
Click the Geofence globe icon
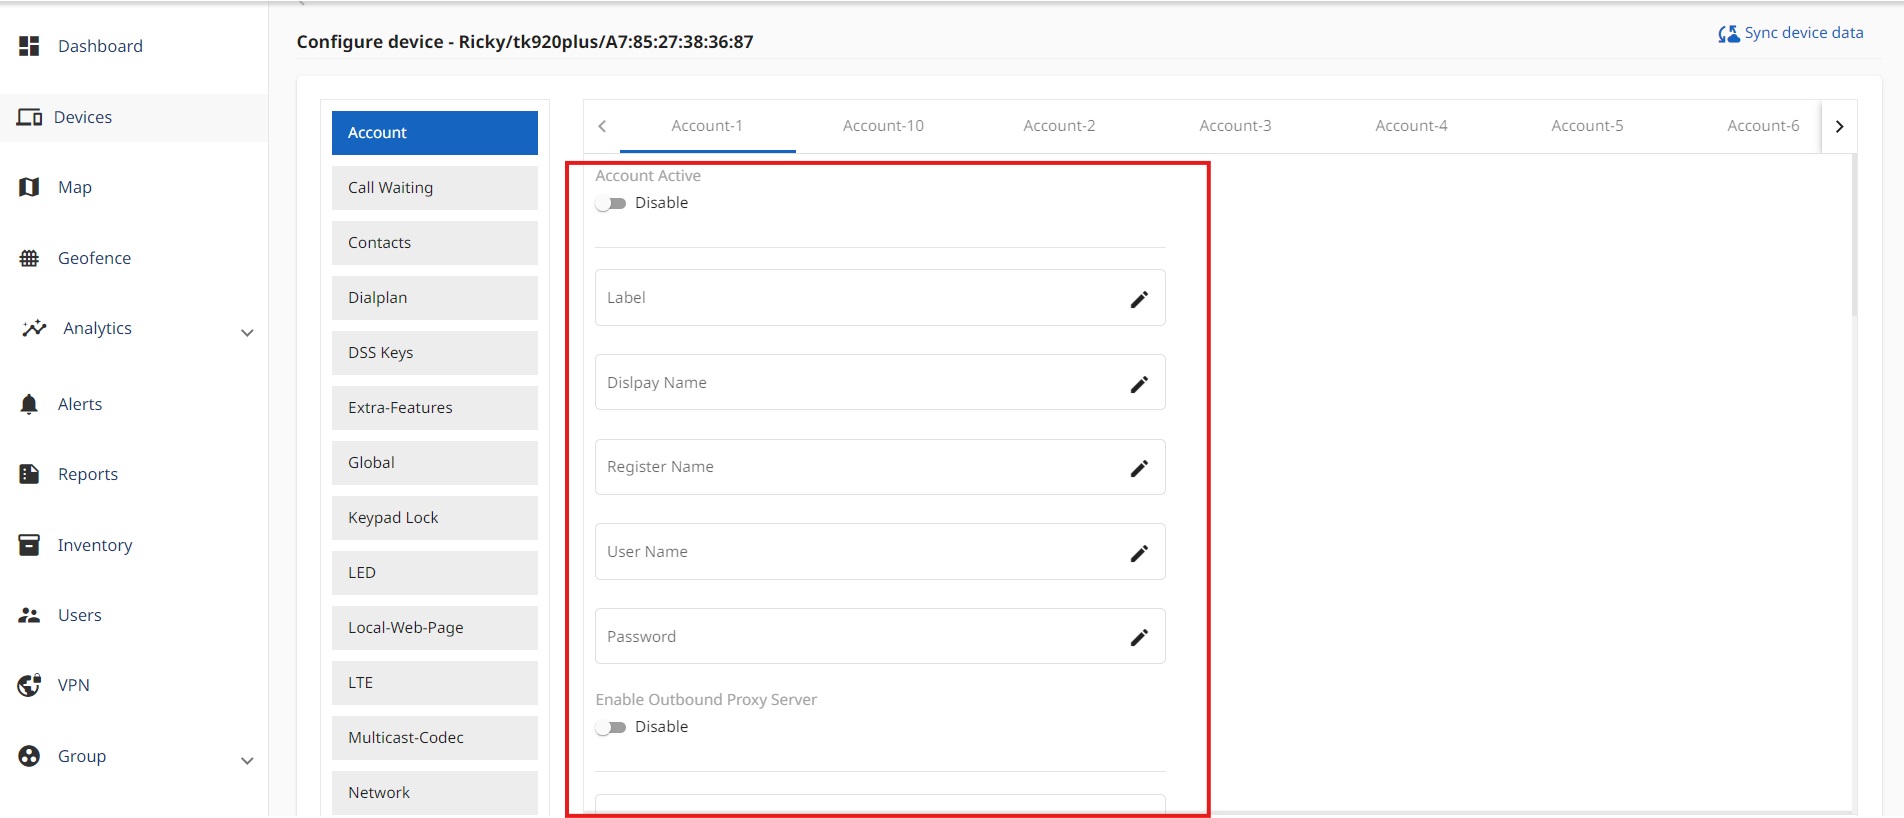(29, 258)
